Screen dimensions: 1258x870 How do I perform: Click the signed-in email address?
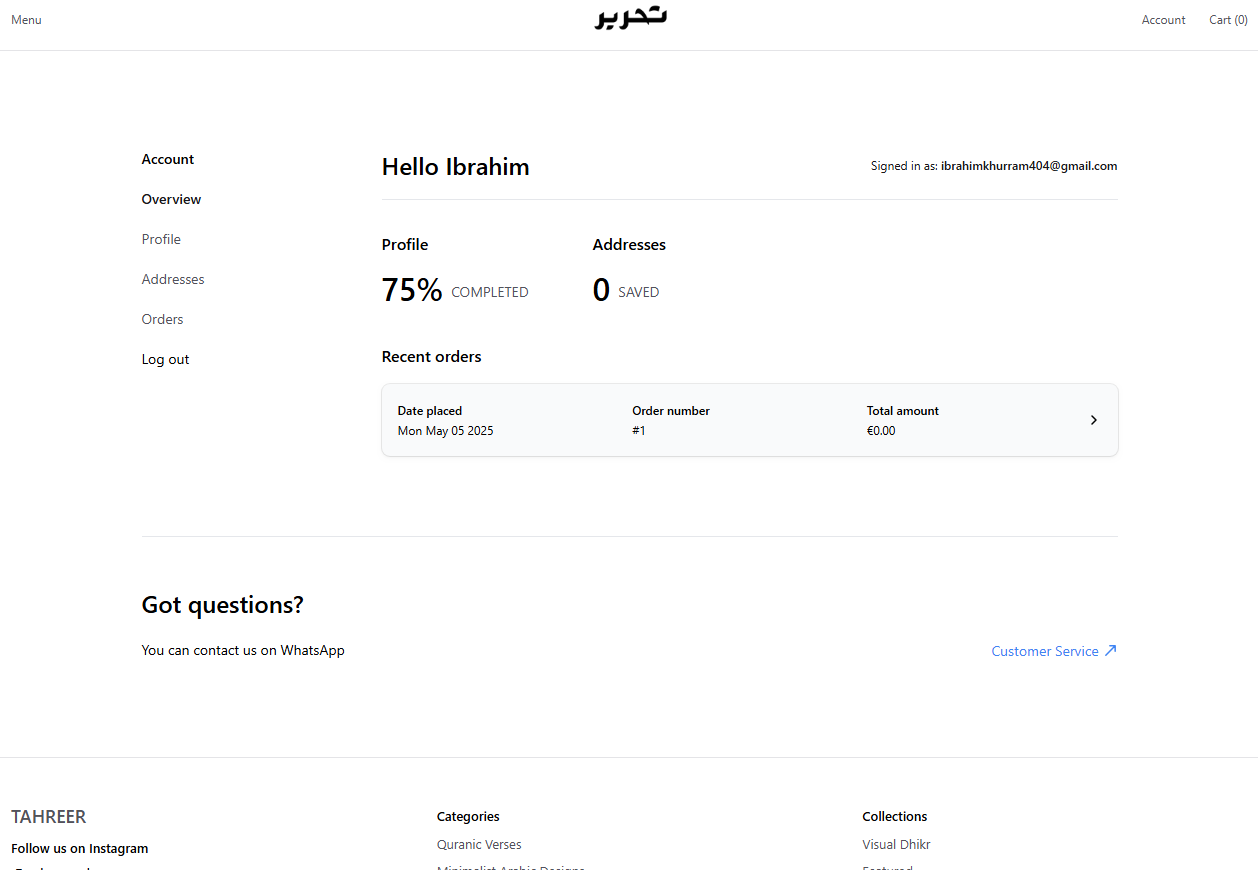pyautogui.click(x=1029, y=165)
